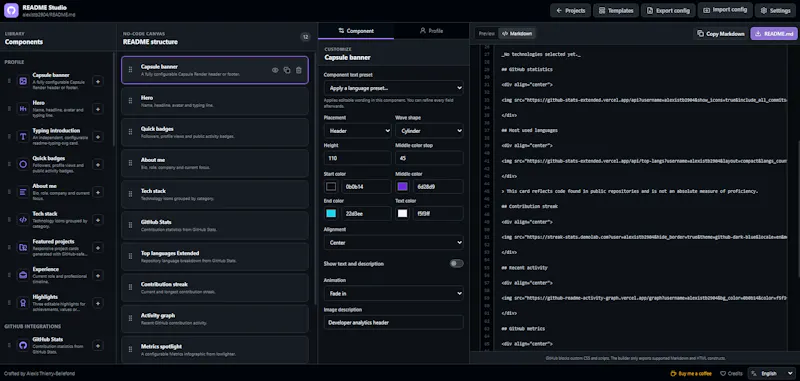Open the Text color white swatch
This screenshot has height=381, width=800.
pyautogui.click(x=403, y=213)
